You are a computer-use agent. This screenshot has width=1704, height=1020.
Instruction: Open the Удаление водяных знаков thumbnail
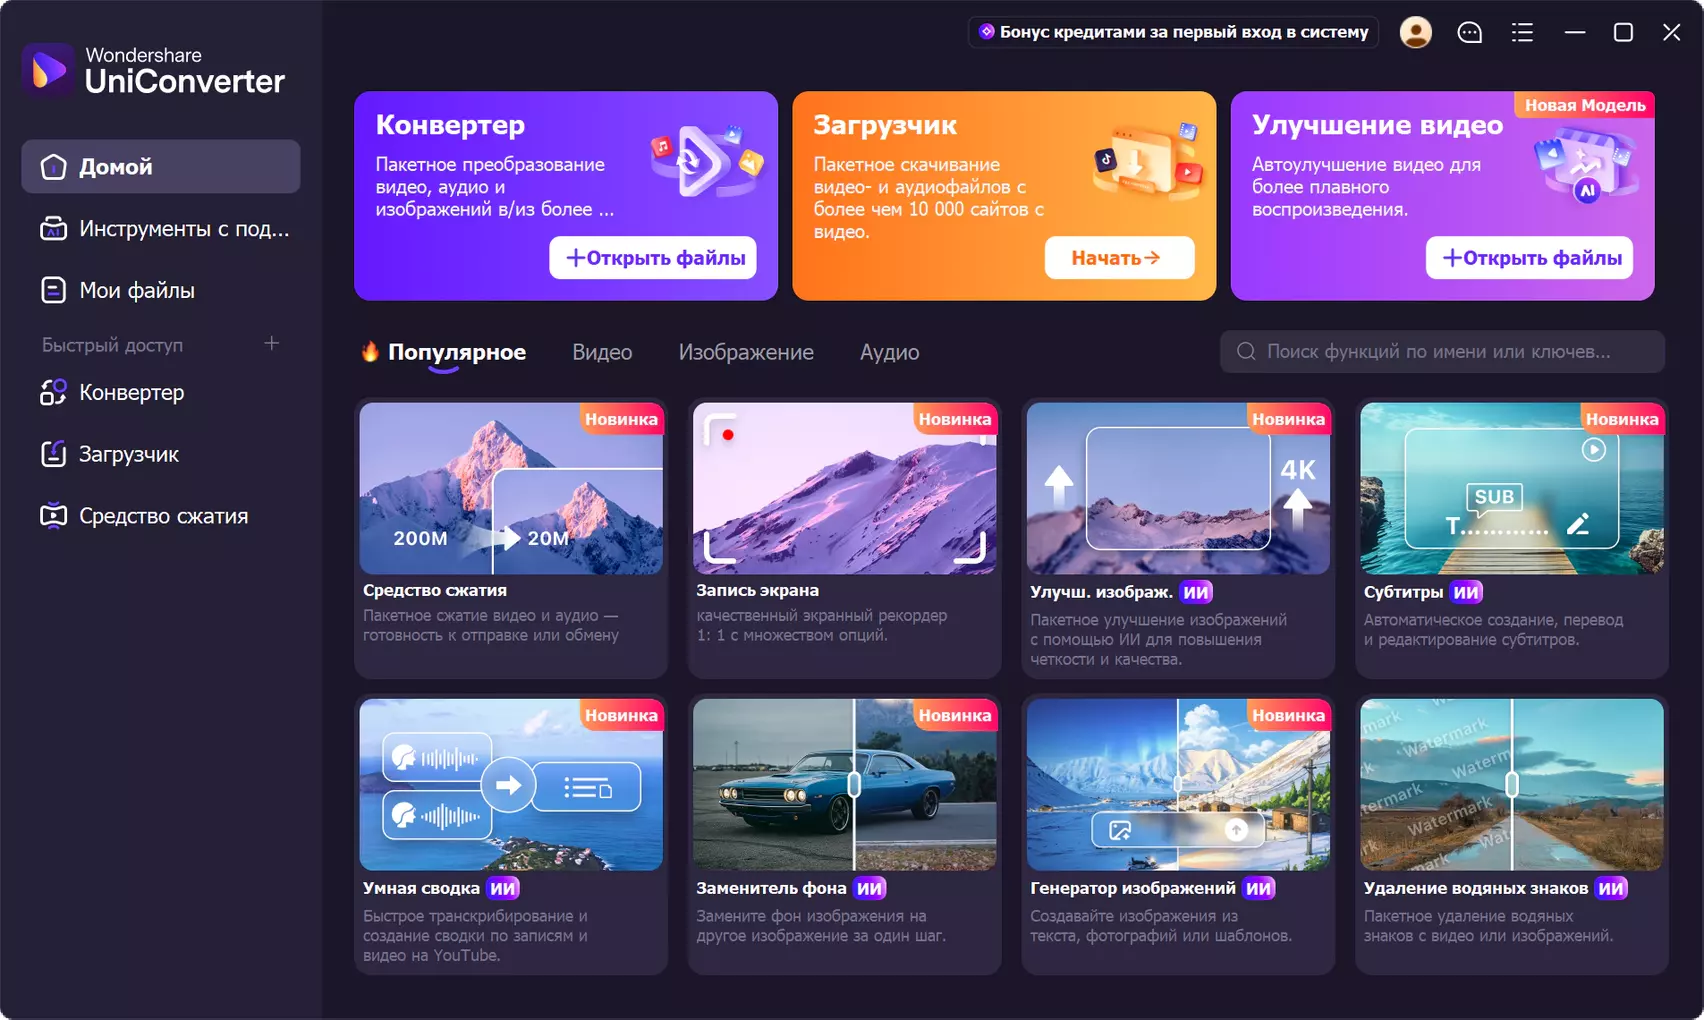[1512, 784]
